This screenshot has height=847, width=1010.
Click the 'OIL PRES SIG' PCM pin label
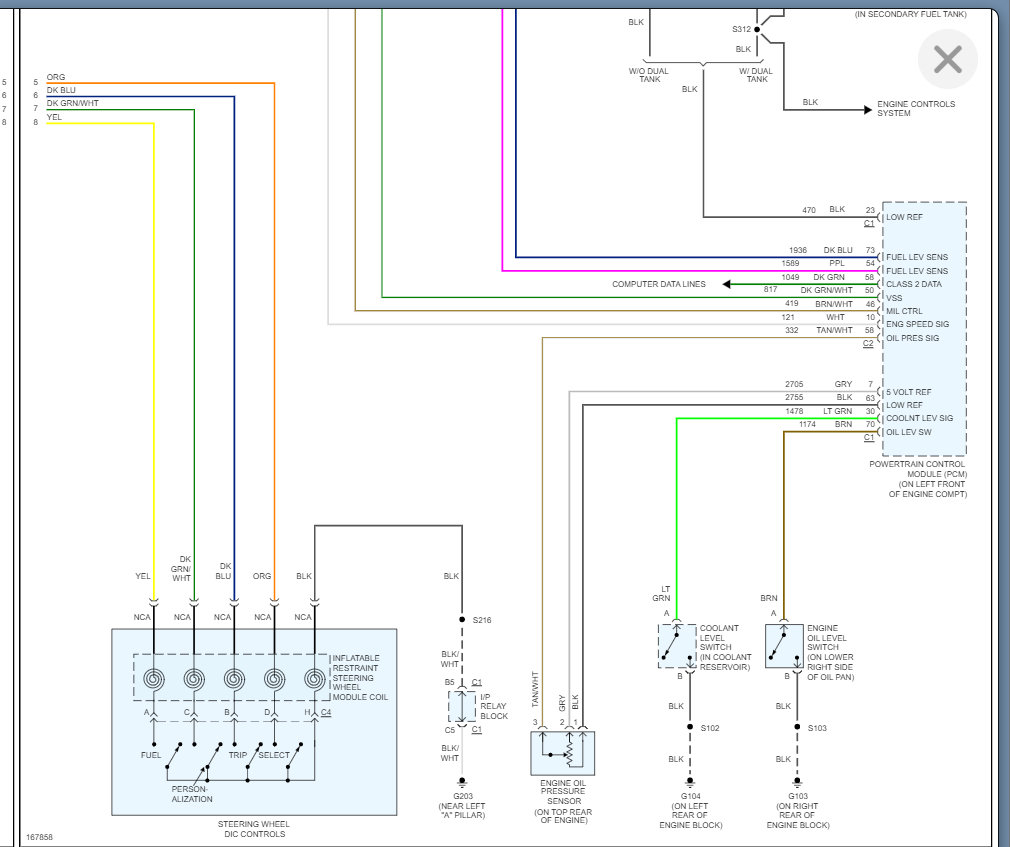click(x=912, y=338)
